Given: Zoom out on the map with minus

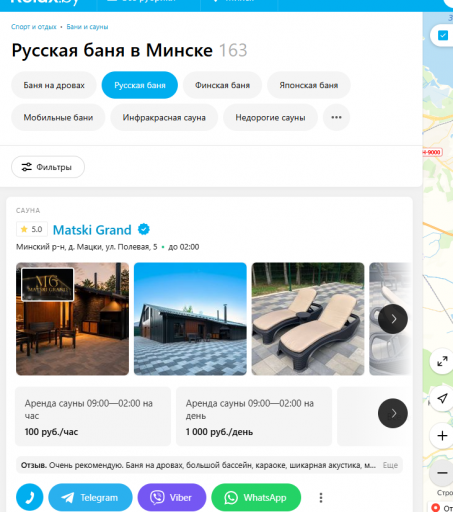Looking at the screenshot, I should (442, 473).
